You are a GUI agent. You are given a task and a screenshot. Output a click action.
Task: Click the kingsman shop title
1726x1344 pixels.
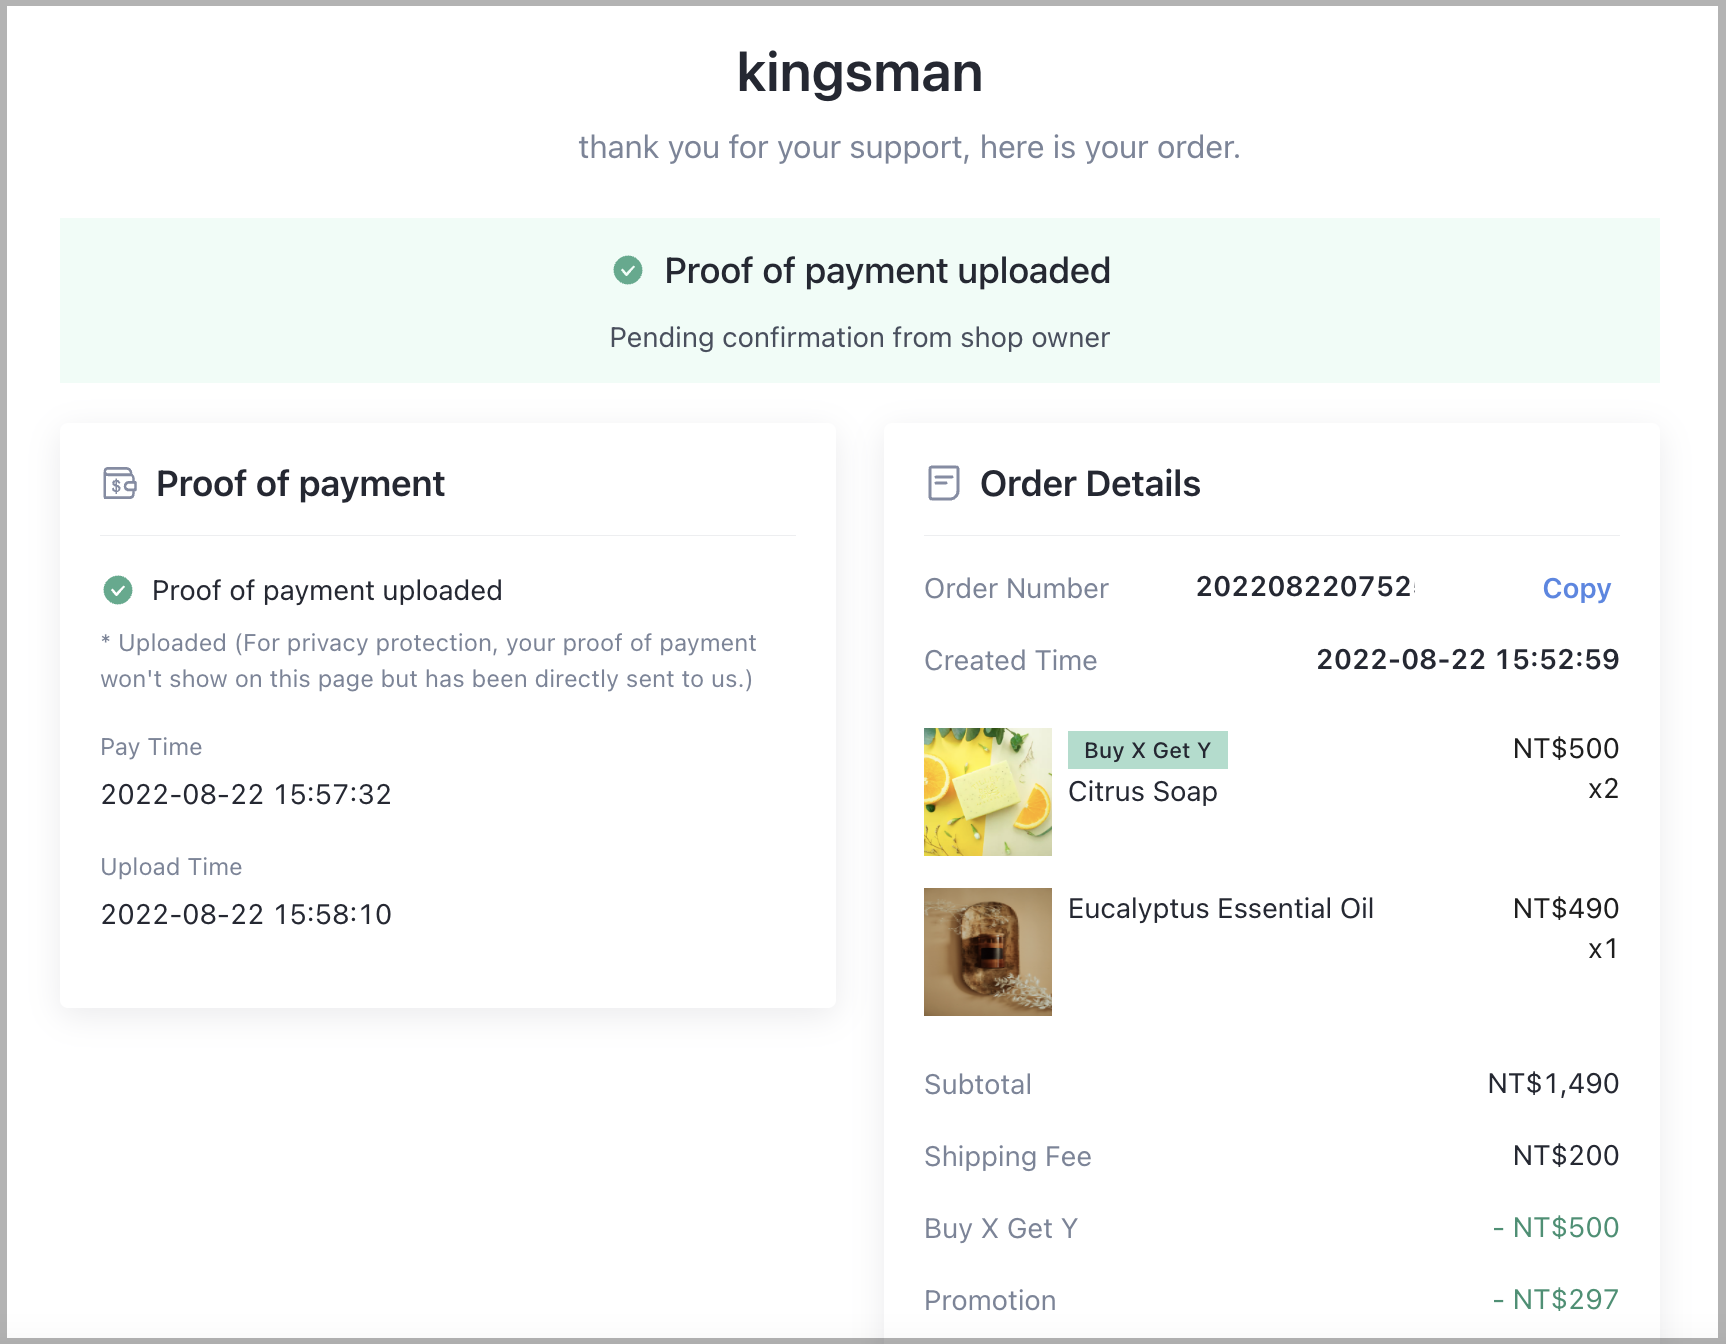[x=860, y=73]
